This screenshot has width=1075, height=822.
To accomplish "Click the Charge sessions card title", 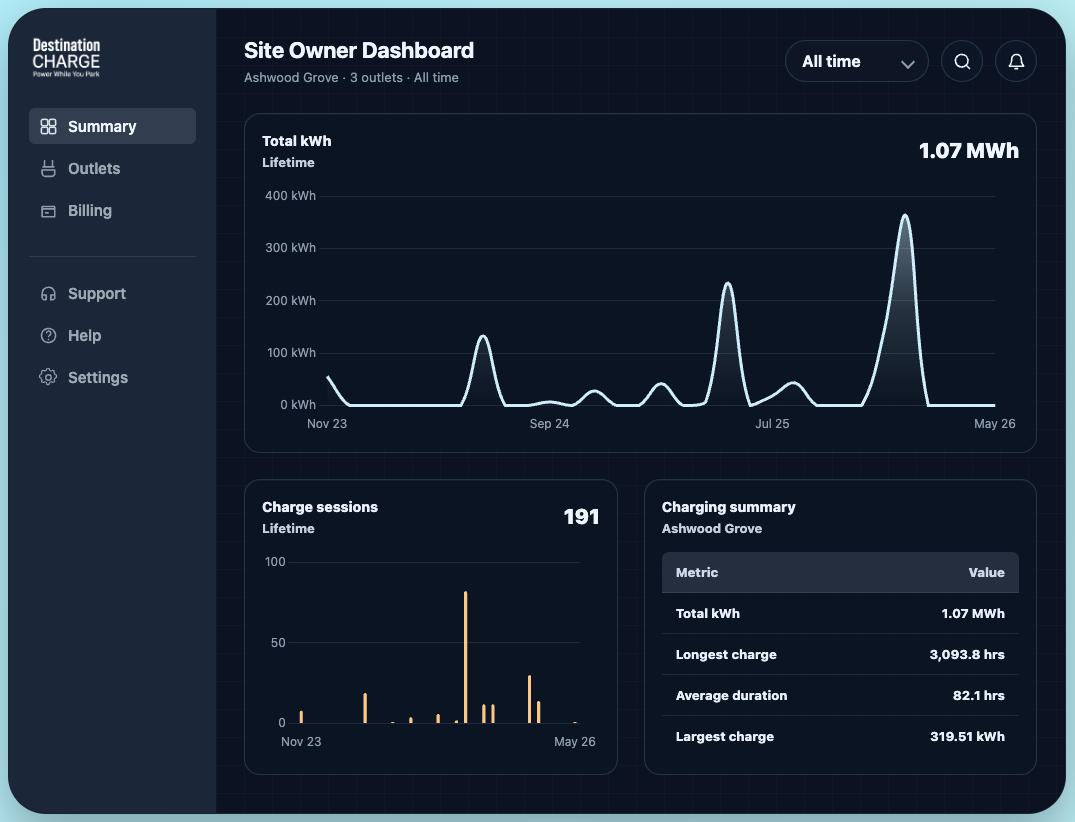I will tap(319, 507).
